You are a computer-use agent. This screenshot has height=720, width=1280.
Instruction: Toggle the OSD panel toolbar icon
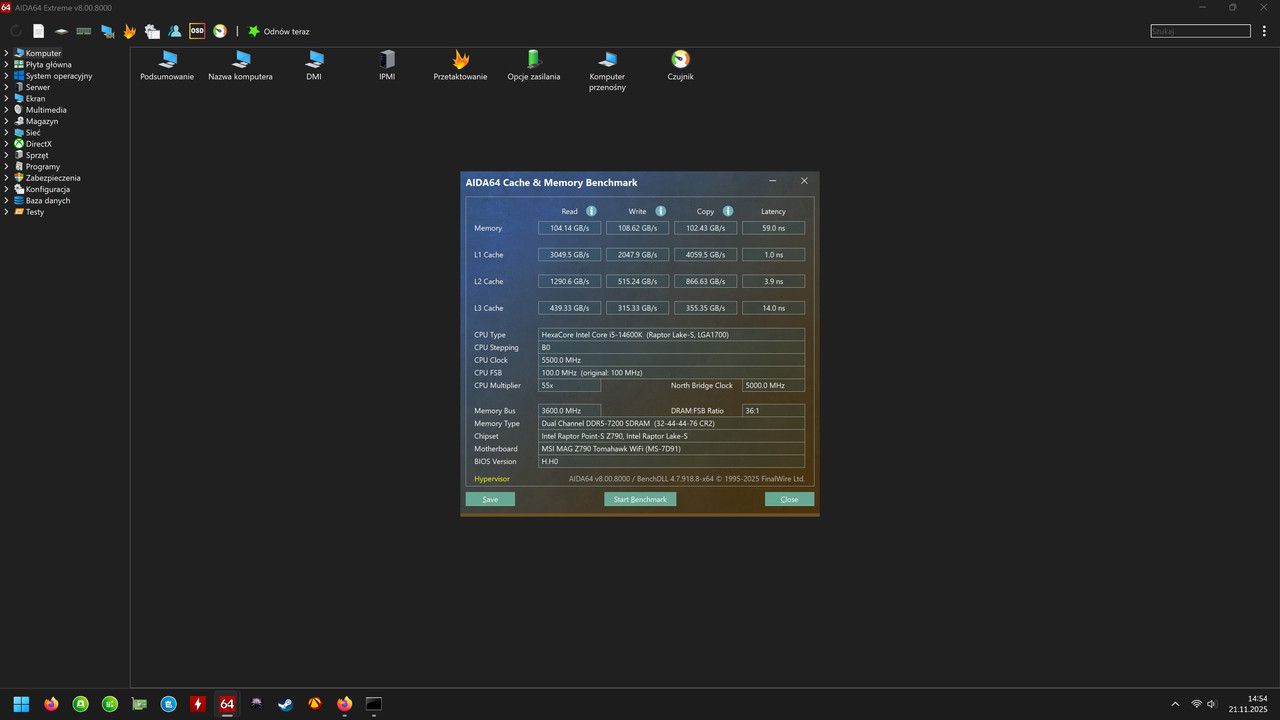(197, 31)
